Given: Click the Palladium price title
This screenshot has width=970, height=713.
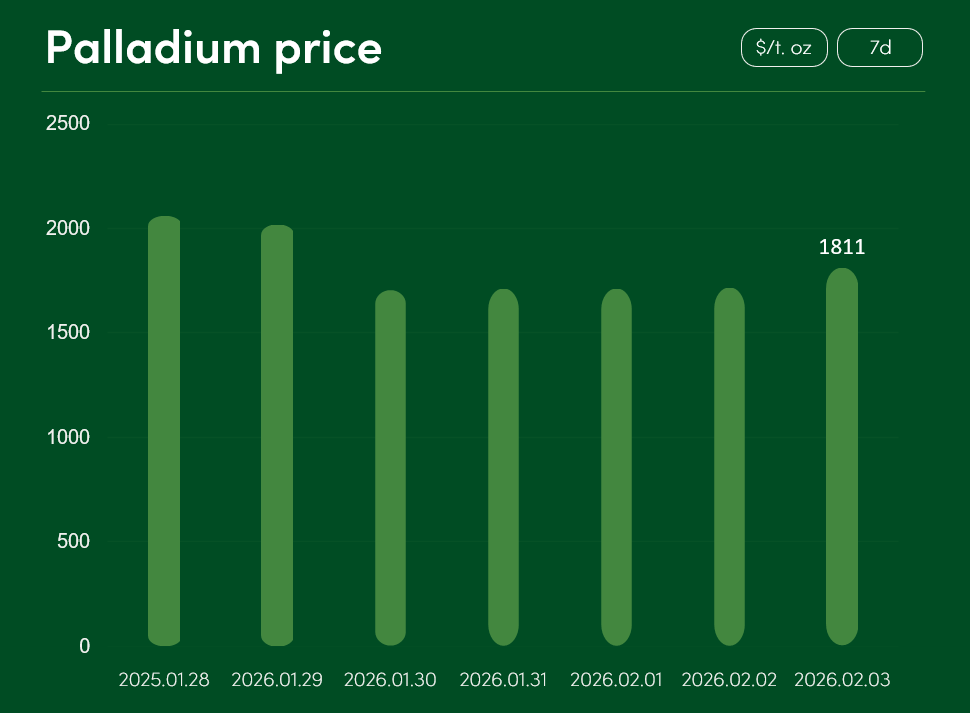Looking at the screenshot, I should click(214, 48).
